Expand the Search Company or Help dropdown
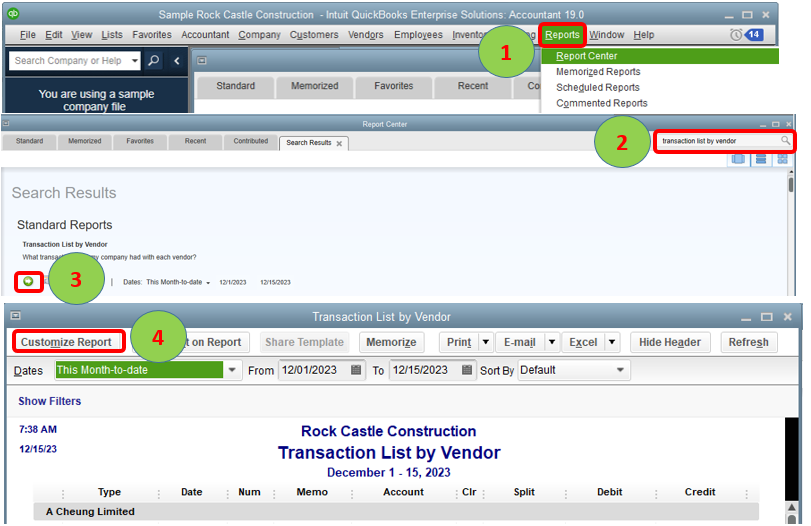This screenshot has height=526, width=811. click(x=135, y=61)
